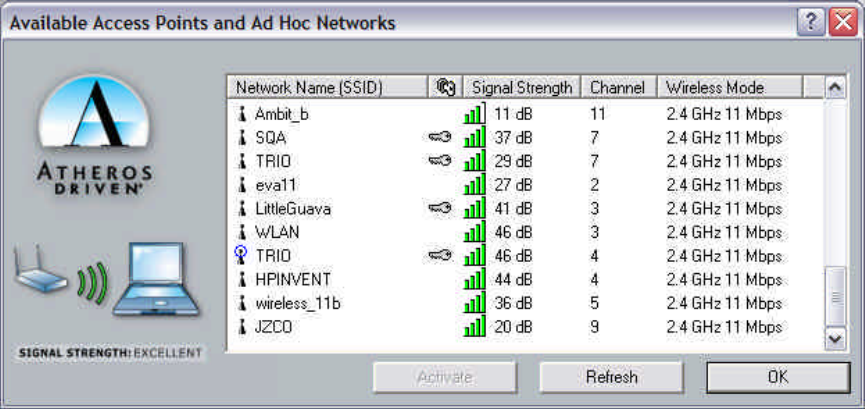
Task: Click the signal bars icon for WLAN
Action: pos(474,231)
